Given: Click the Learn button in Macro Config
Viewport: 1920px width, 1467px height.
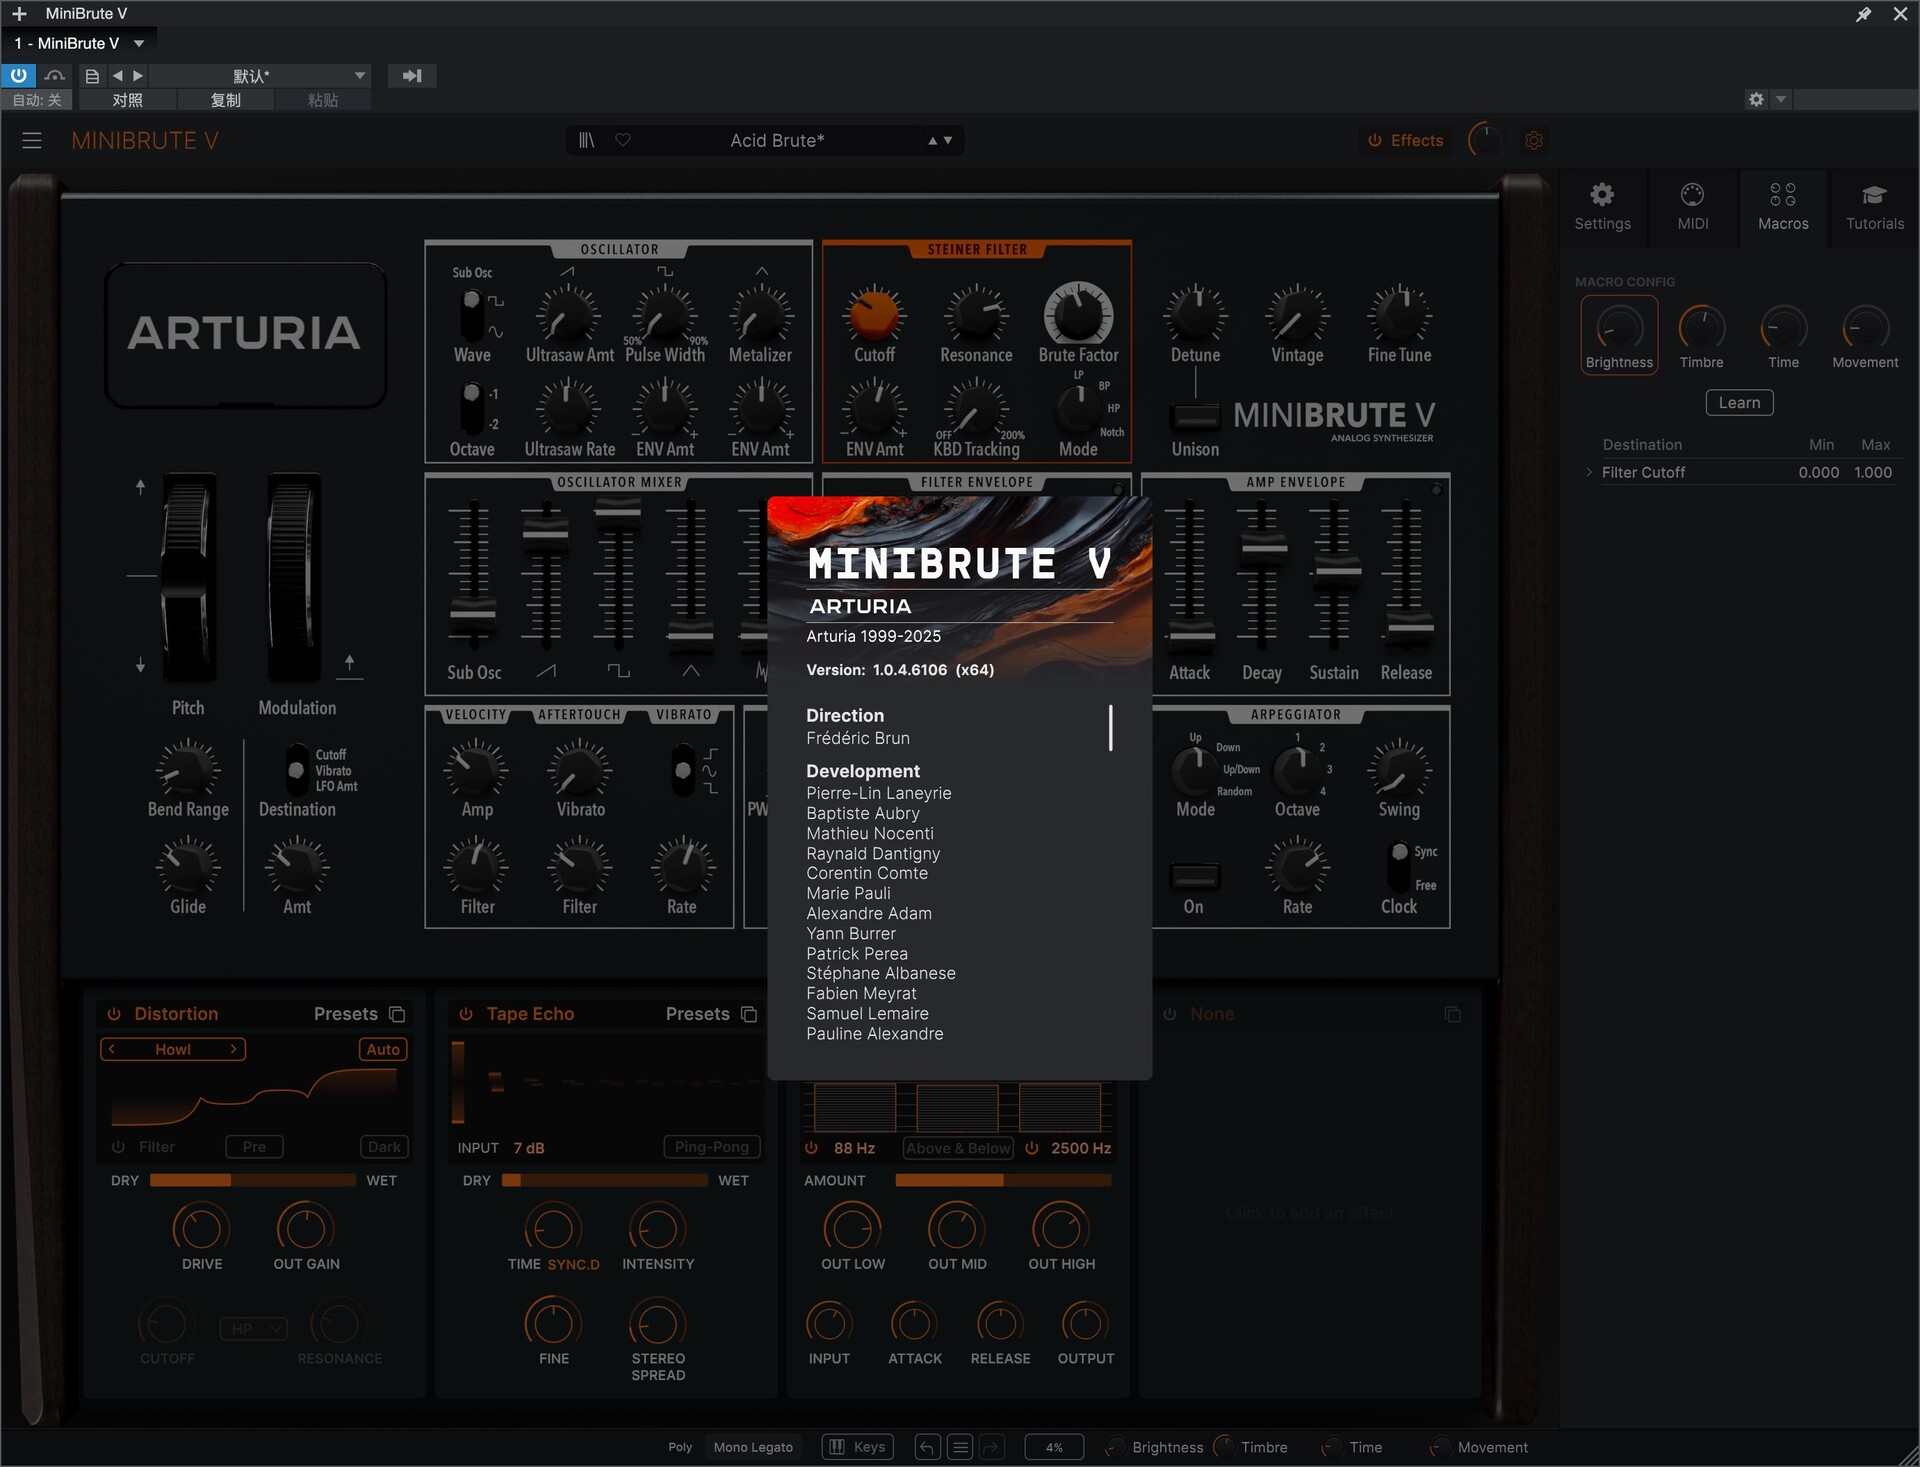Looking at the screenshot, I should (x=1739, y=403).
